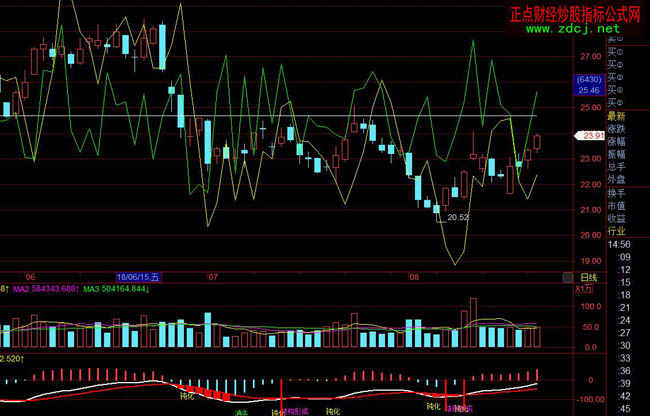Select the 最新 row in the quote panel

[615, 116]
